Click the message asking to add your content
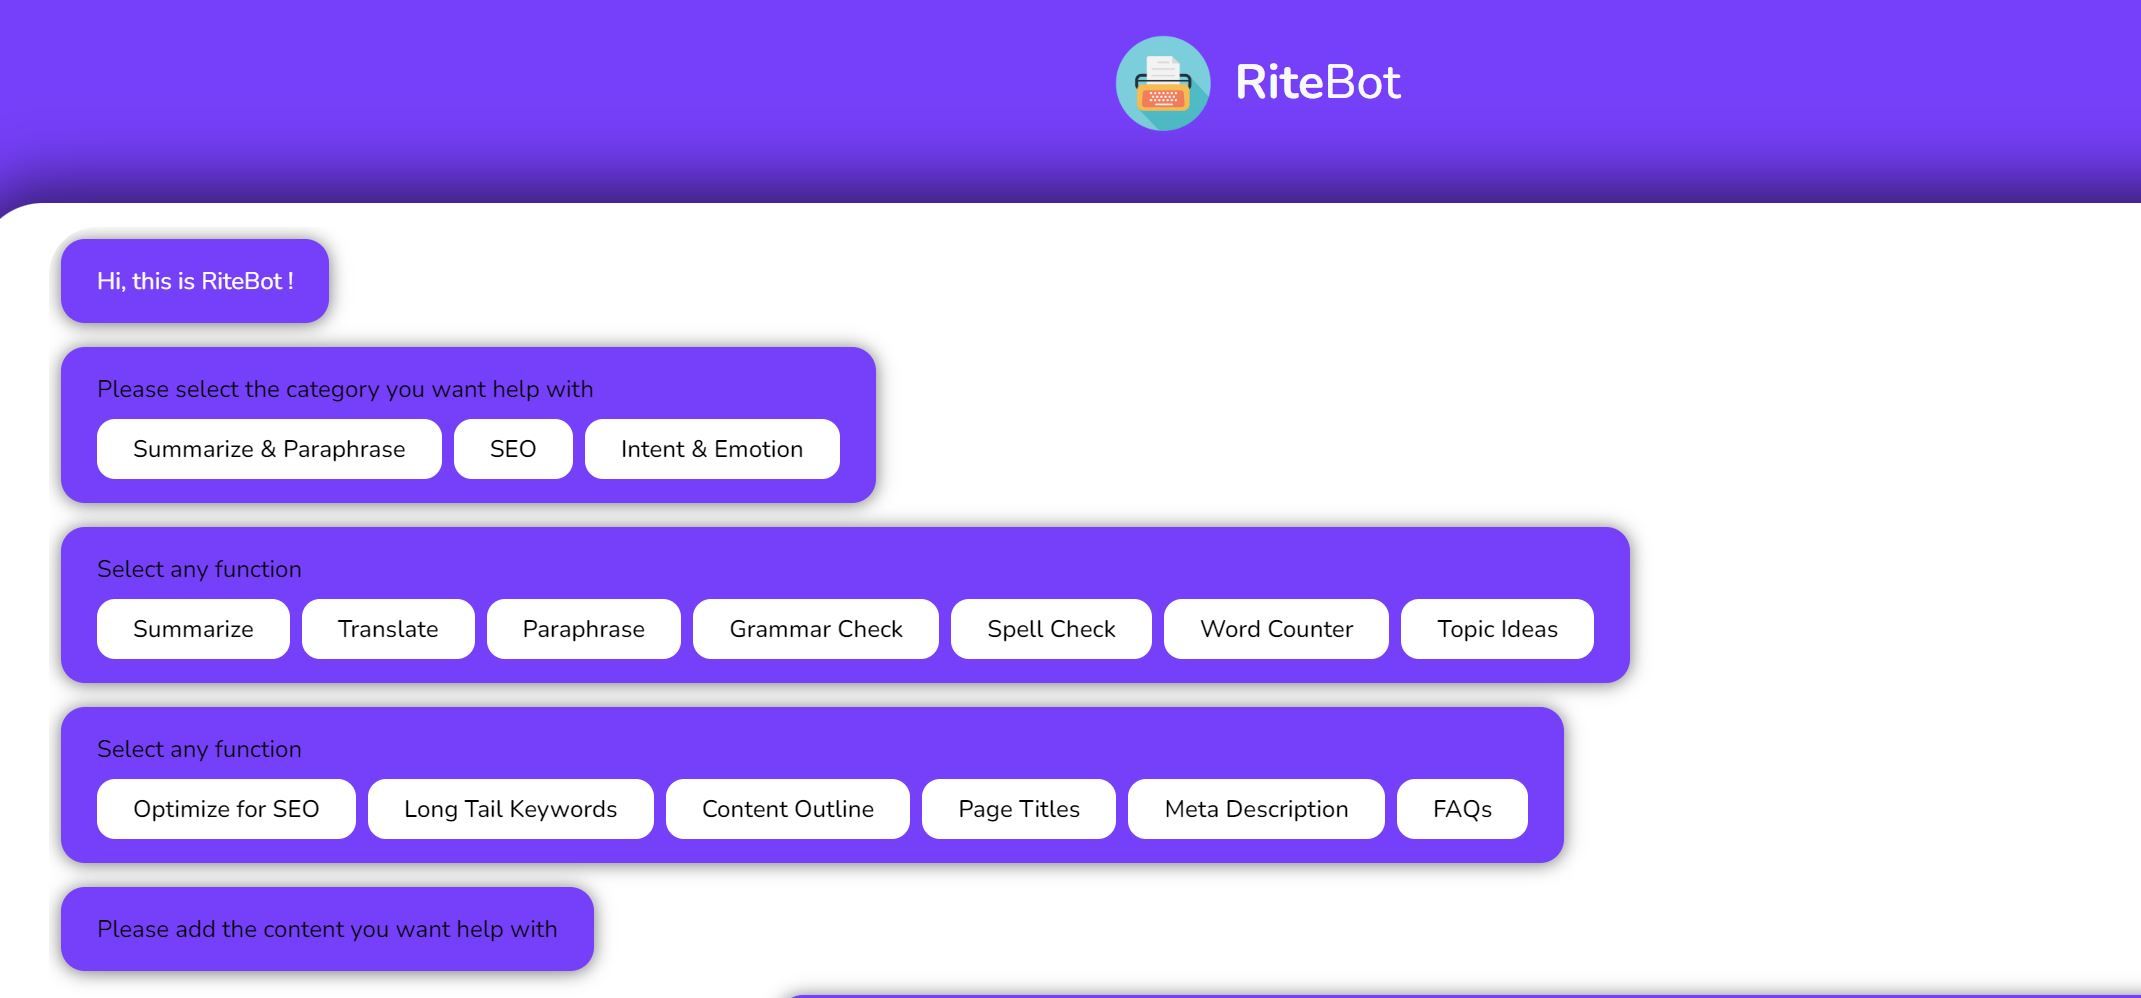Image resolution: width=2141 pixels, height=998 pixels. [326, 929]
